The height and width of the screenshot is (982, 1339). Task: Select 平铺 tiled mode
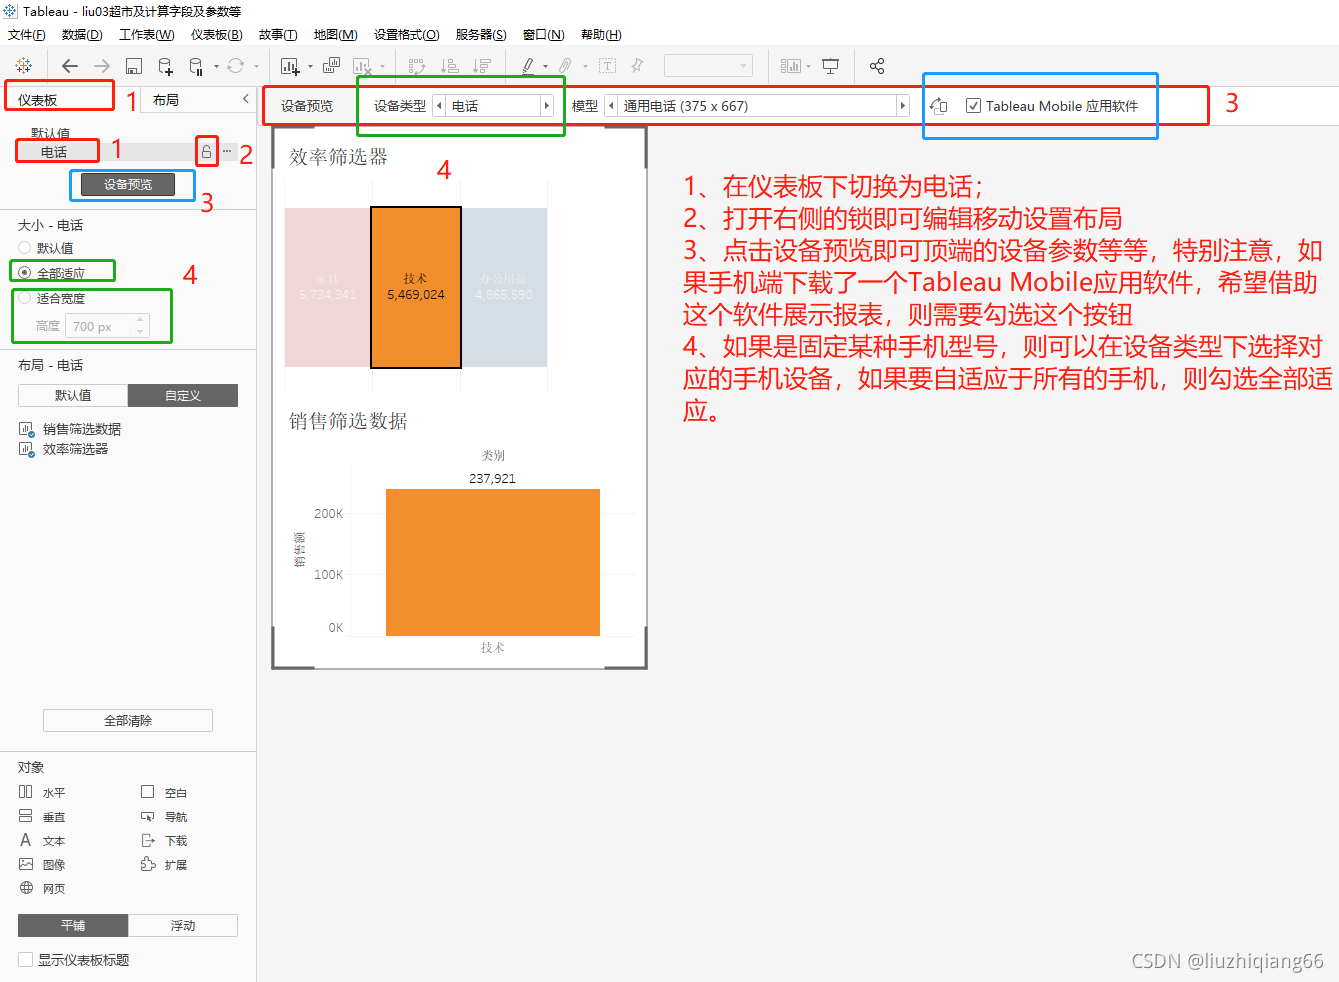[x=73, y=925]
